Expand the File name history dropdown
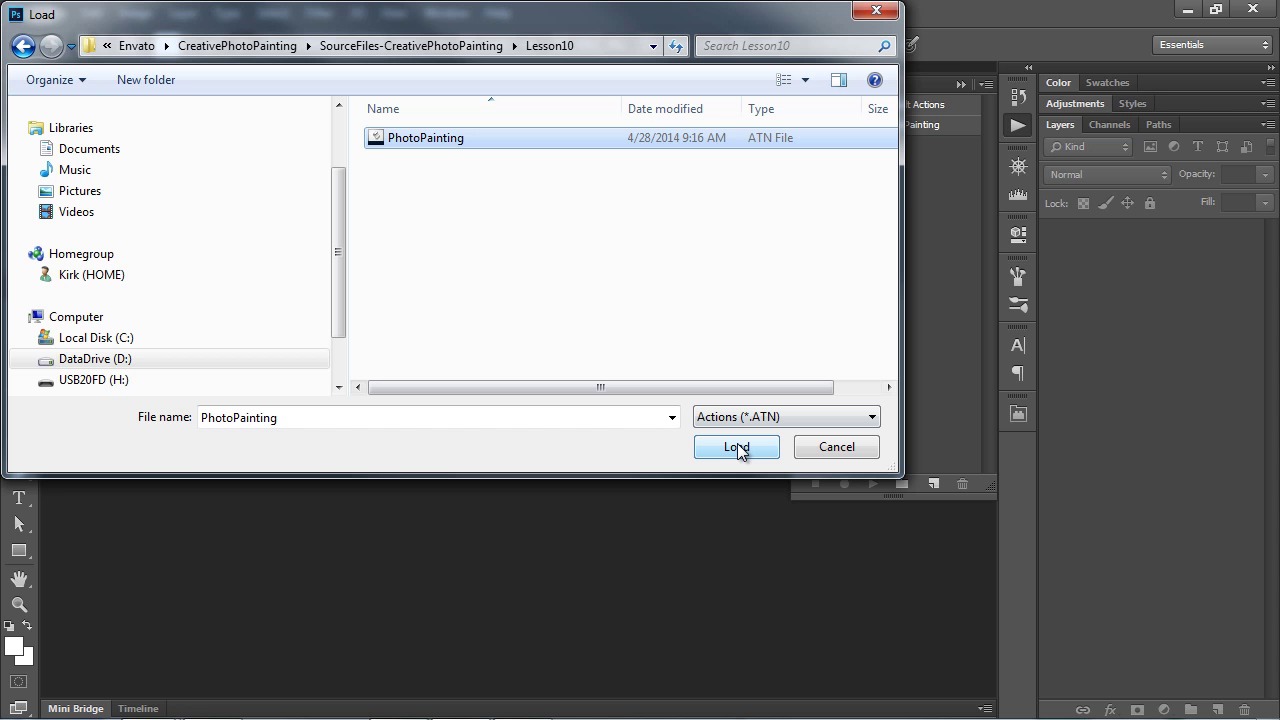The image size is (1280, 720). pos(672,417)
